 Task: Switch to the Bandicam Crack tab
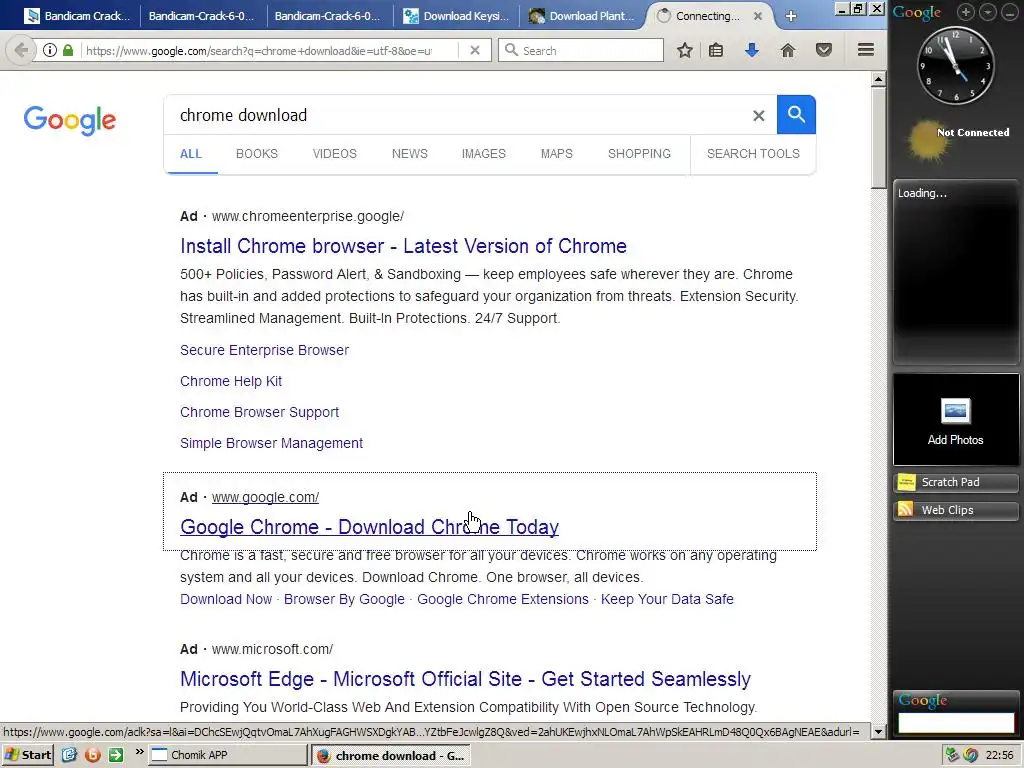coord(76,16)
